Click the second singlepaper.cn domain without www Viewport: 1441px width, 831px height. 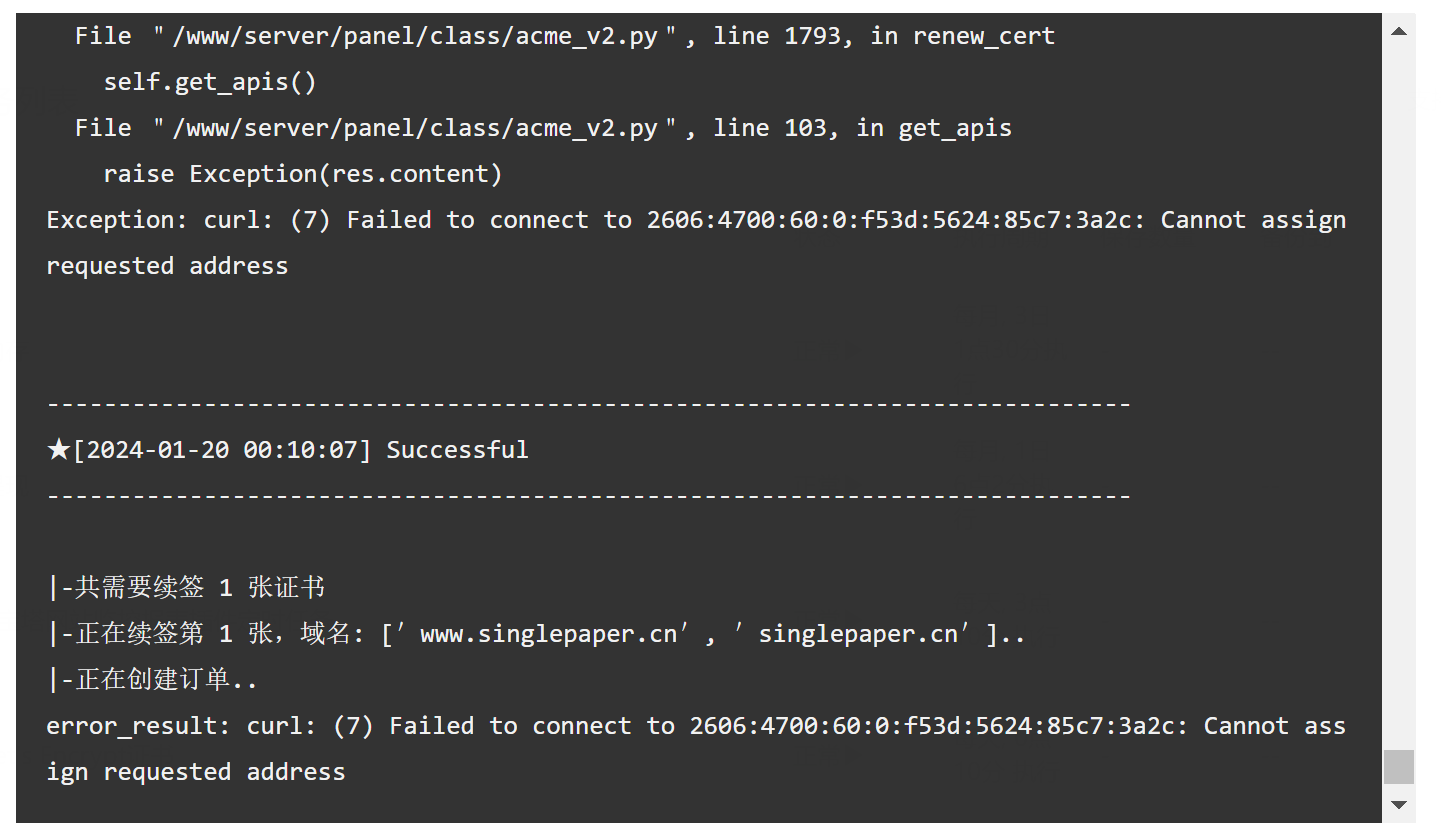pos(858,634)
